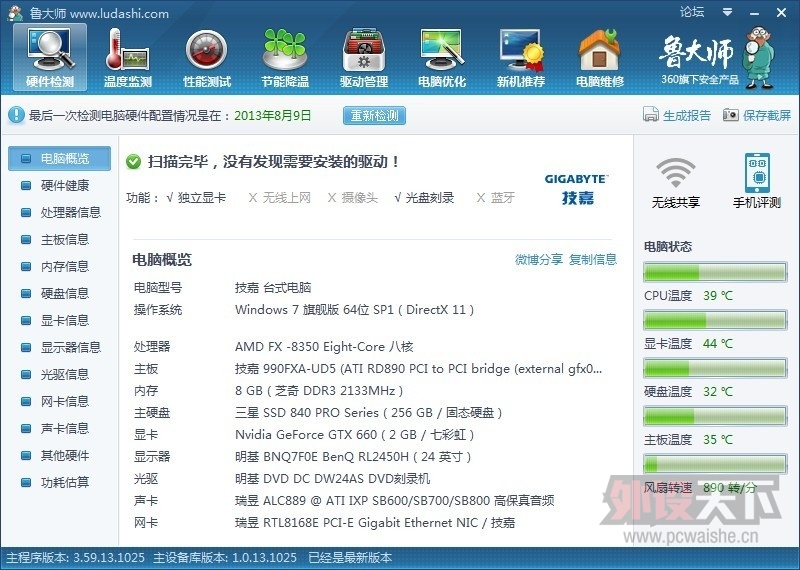The image size is (800, 570).
Task: Click 生成报告 generate report icon
Action: point(677,115)
